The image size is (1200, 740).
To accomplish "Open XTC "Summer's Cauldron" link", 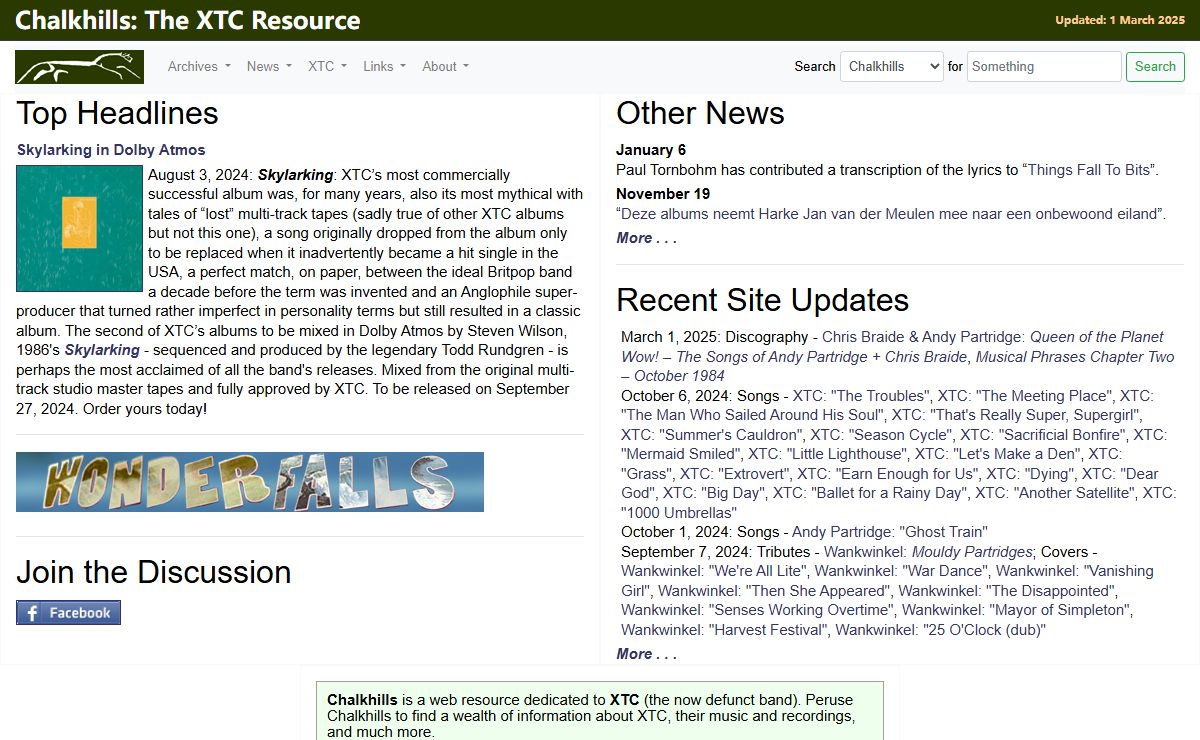I will tap(712, 435).
